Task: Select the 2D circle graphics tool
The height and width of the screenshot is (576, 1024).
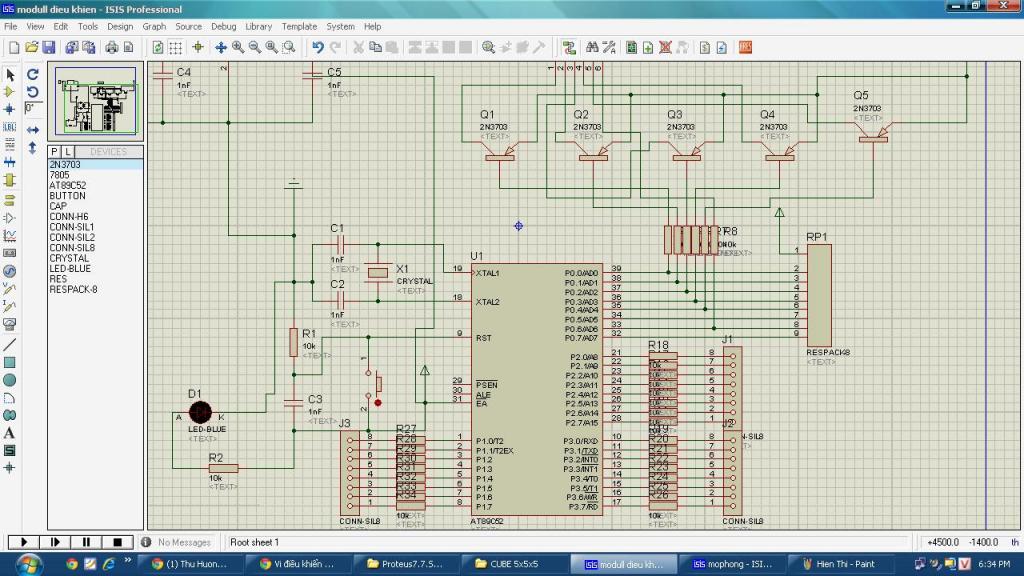Action: click(10, 380)
